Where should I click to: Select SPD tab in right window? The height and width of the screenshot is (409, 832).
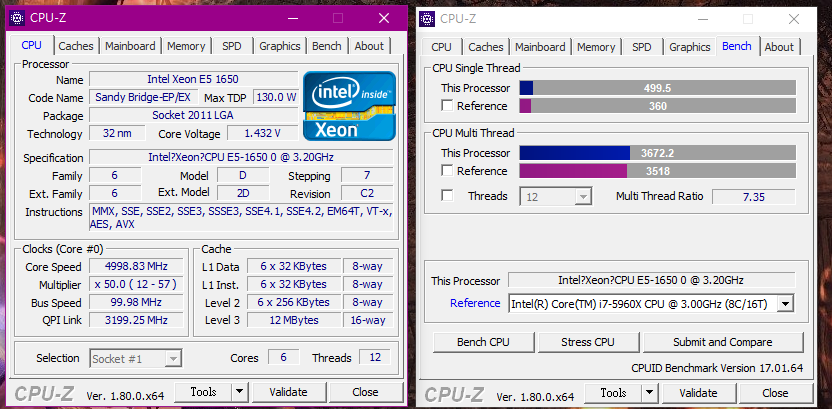tap(641, 47)
